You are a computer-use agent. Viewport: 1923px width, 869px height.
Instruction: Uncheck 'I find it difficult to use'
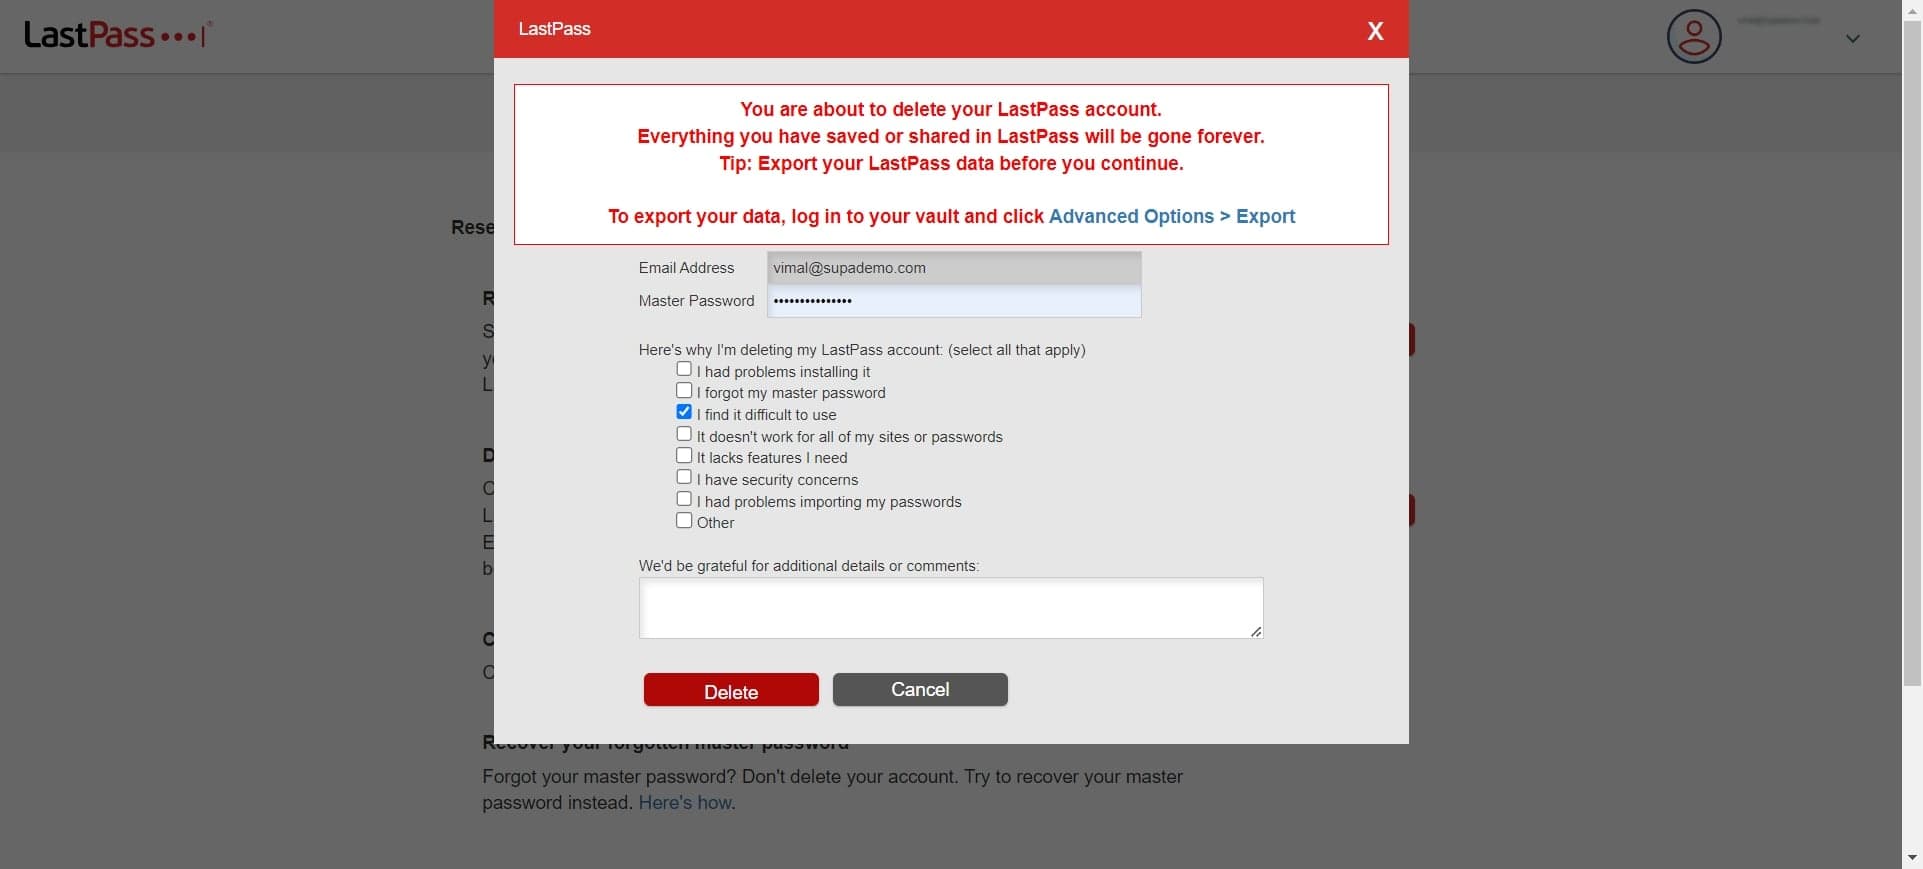[x=684, y=412]
